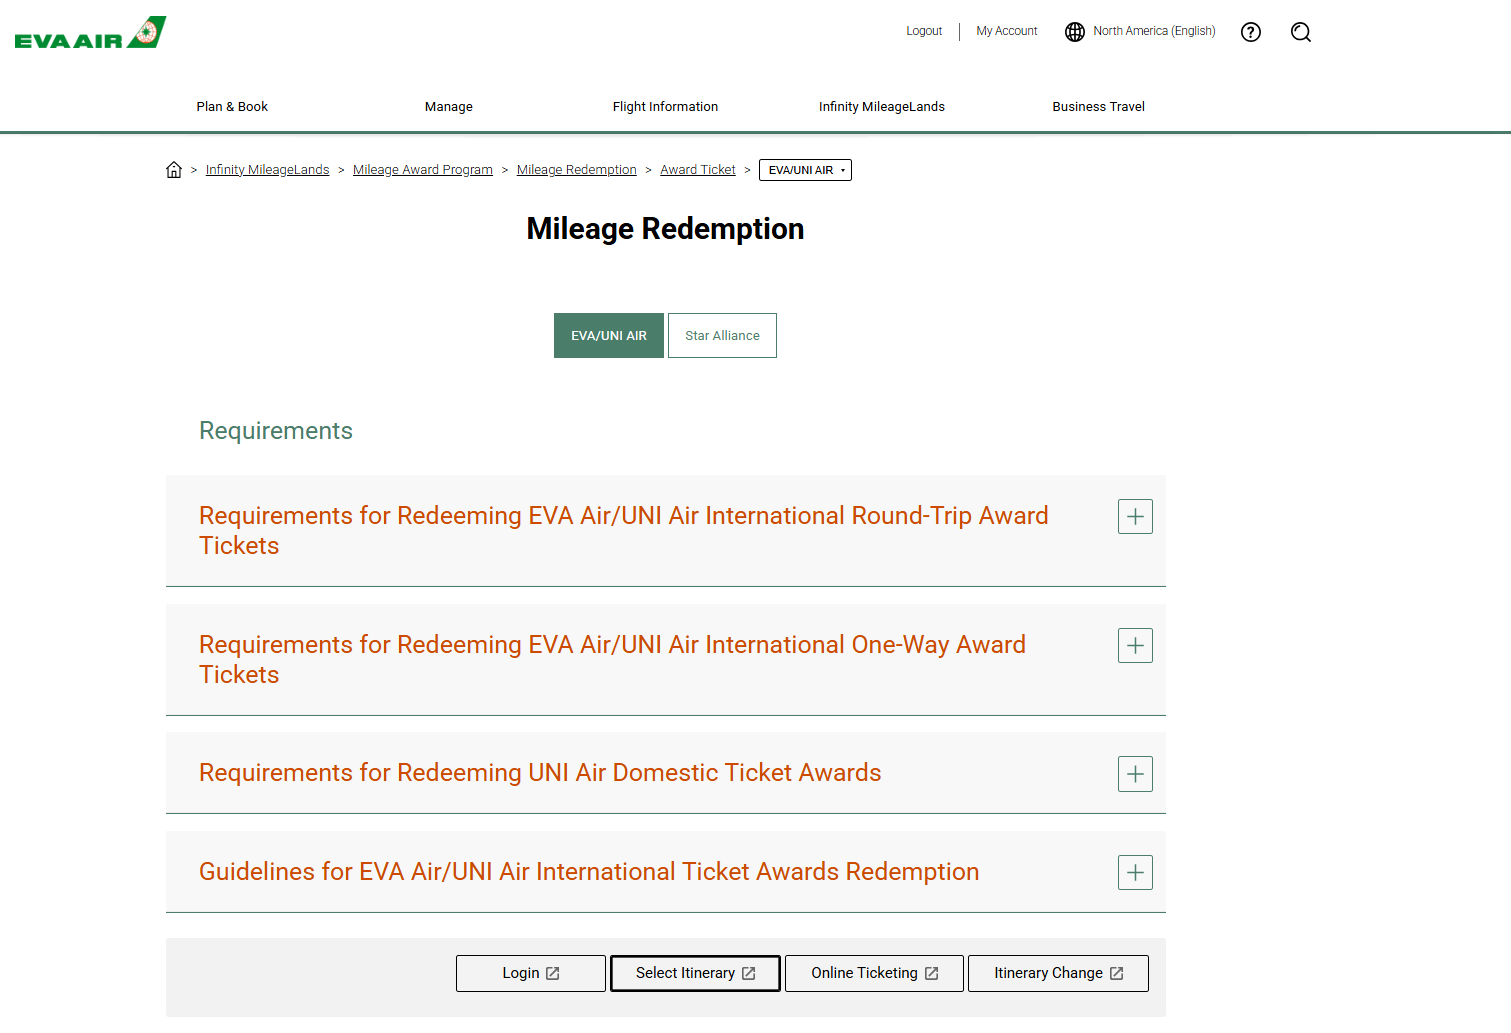
Task: Open the EVA/UNI AIR breadcrumb dropdown
Action: (x=805, y=170)
